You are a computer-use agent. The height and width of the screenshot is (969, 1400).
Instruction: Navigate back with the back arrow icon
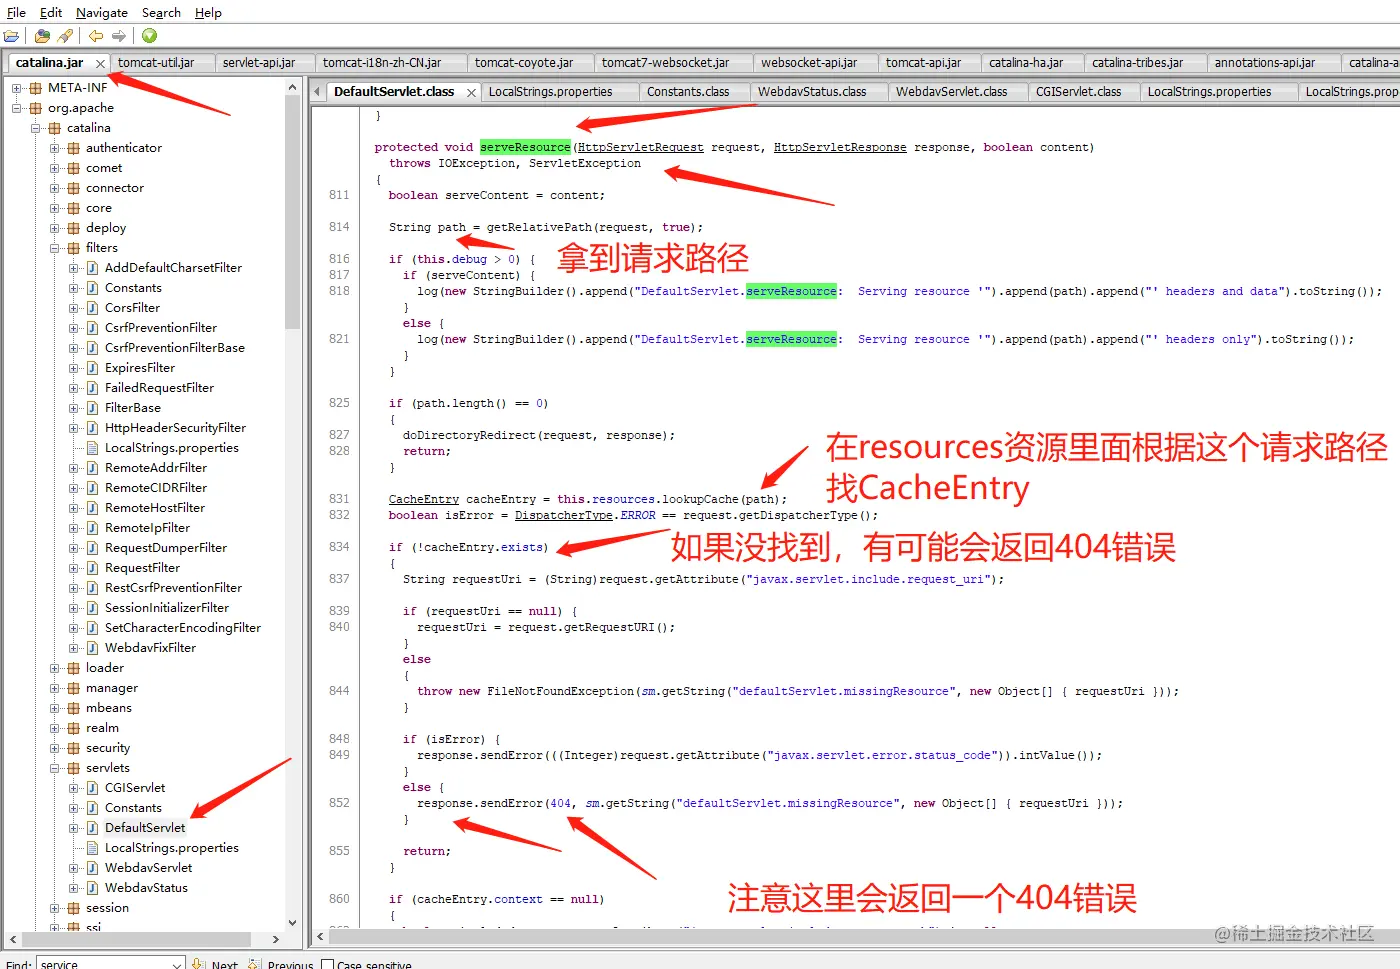tap(96, 35)
